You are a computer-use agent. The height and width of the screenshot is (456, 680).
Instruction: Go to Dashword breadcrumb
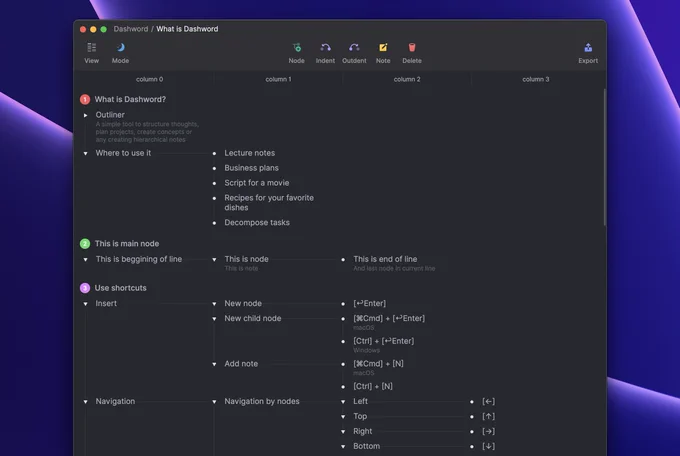(131, 29)
